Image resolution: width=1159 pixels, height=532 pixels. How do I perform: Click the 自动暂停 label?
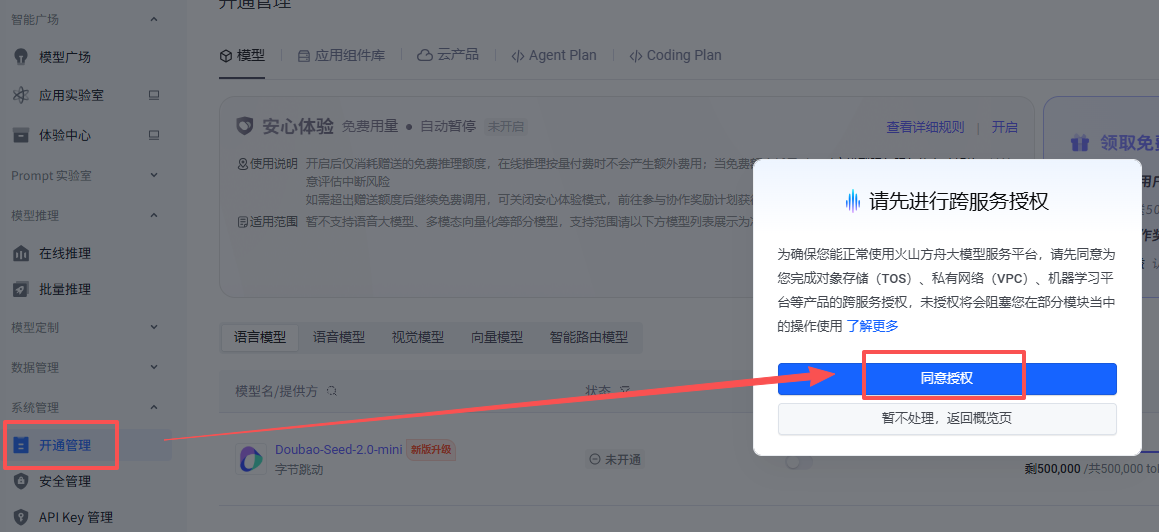(x=448, y=126)
